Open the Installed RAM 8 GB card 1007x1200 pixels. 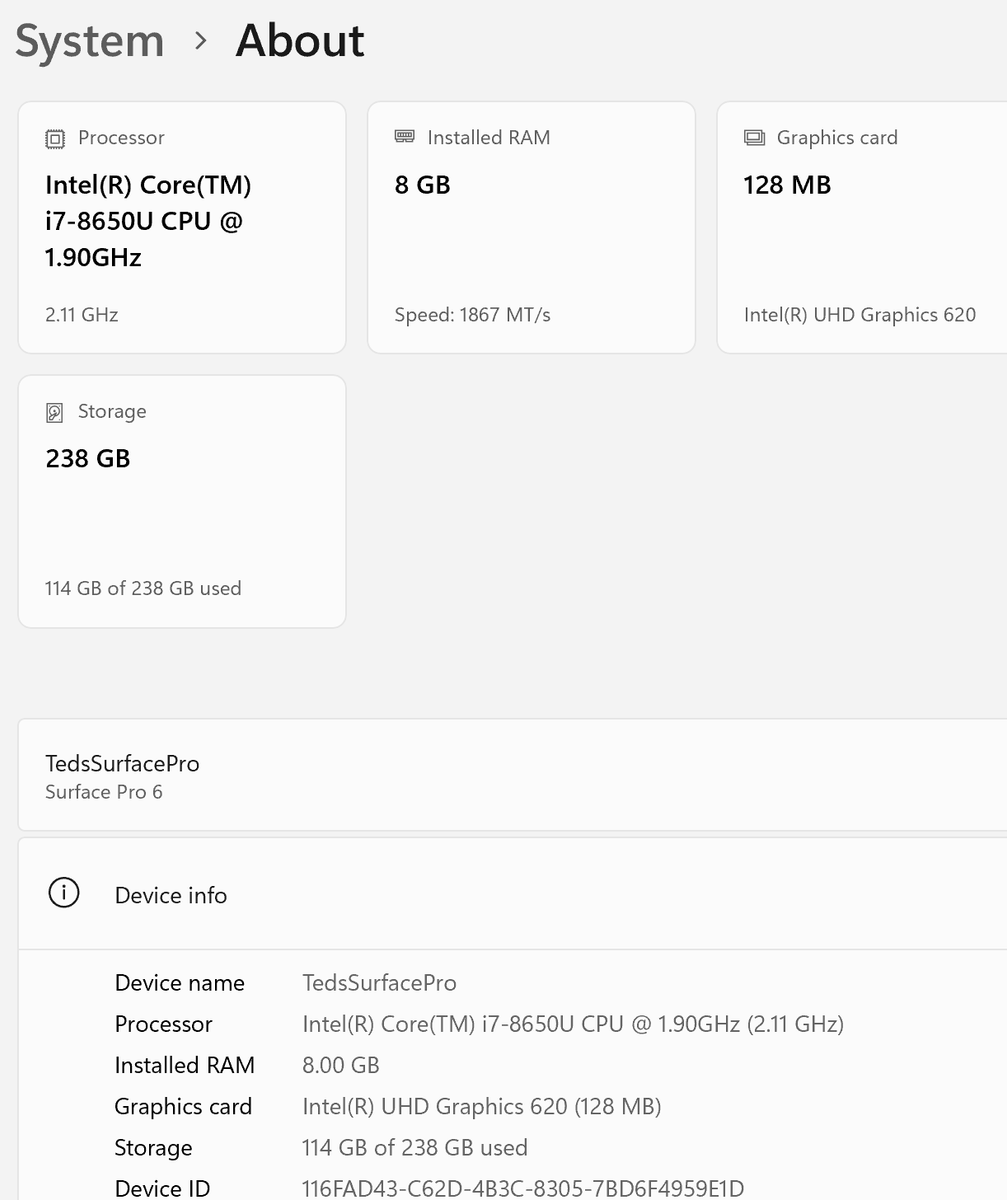(531, 227)
